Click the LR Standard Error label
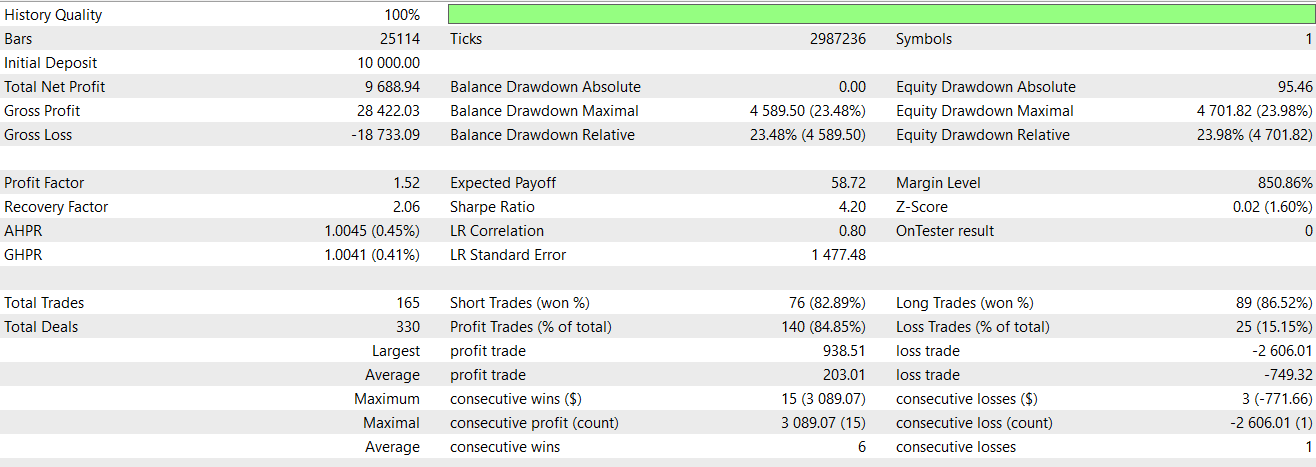Viewport: 1316px width, 467px height. coord(508,255)
